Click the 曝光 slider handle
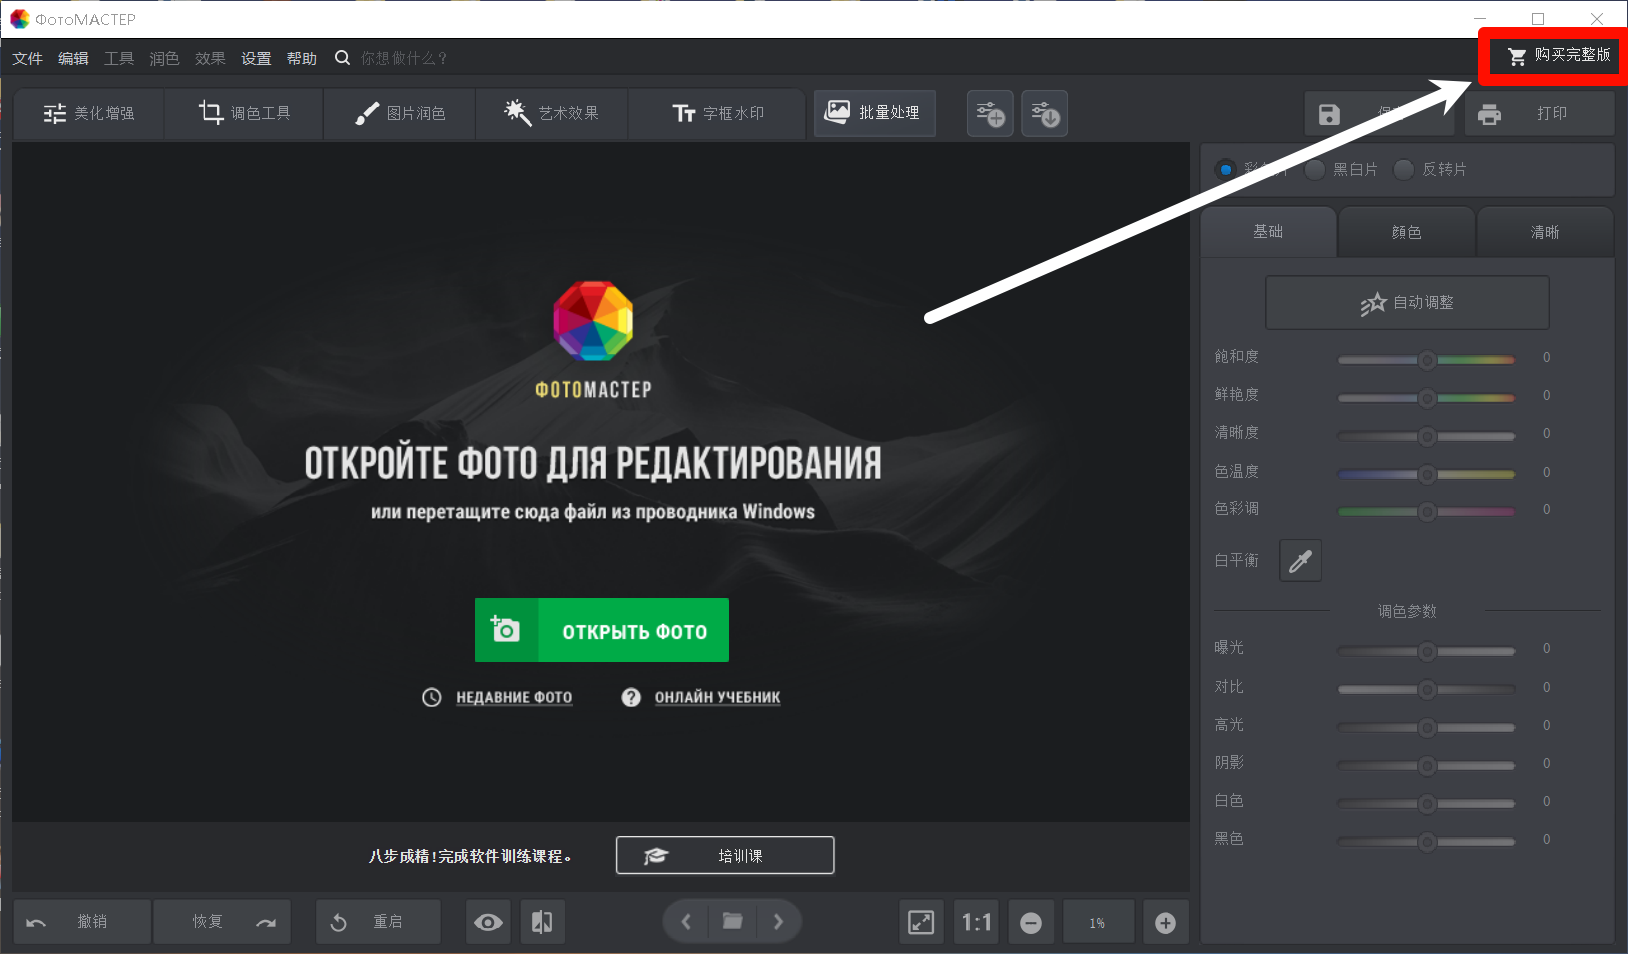Image resolution: width=1628 pixels, height=954 pixels. click(x=1427, y=651)
